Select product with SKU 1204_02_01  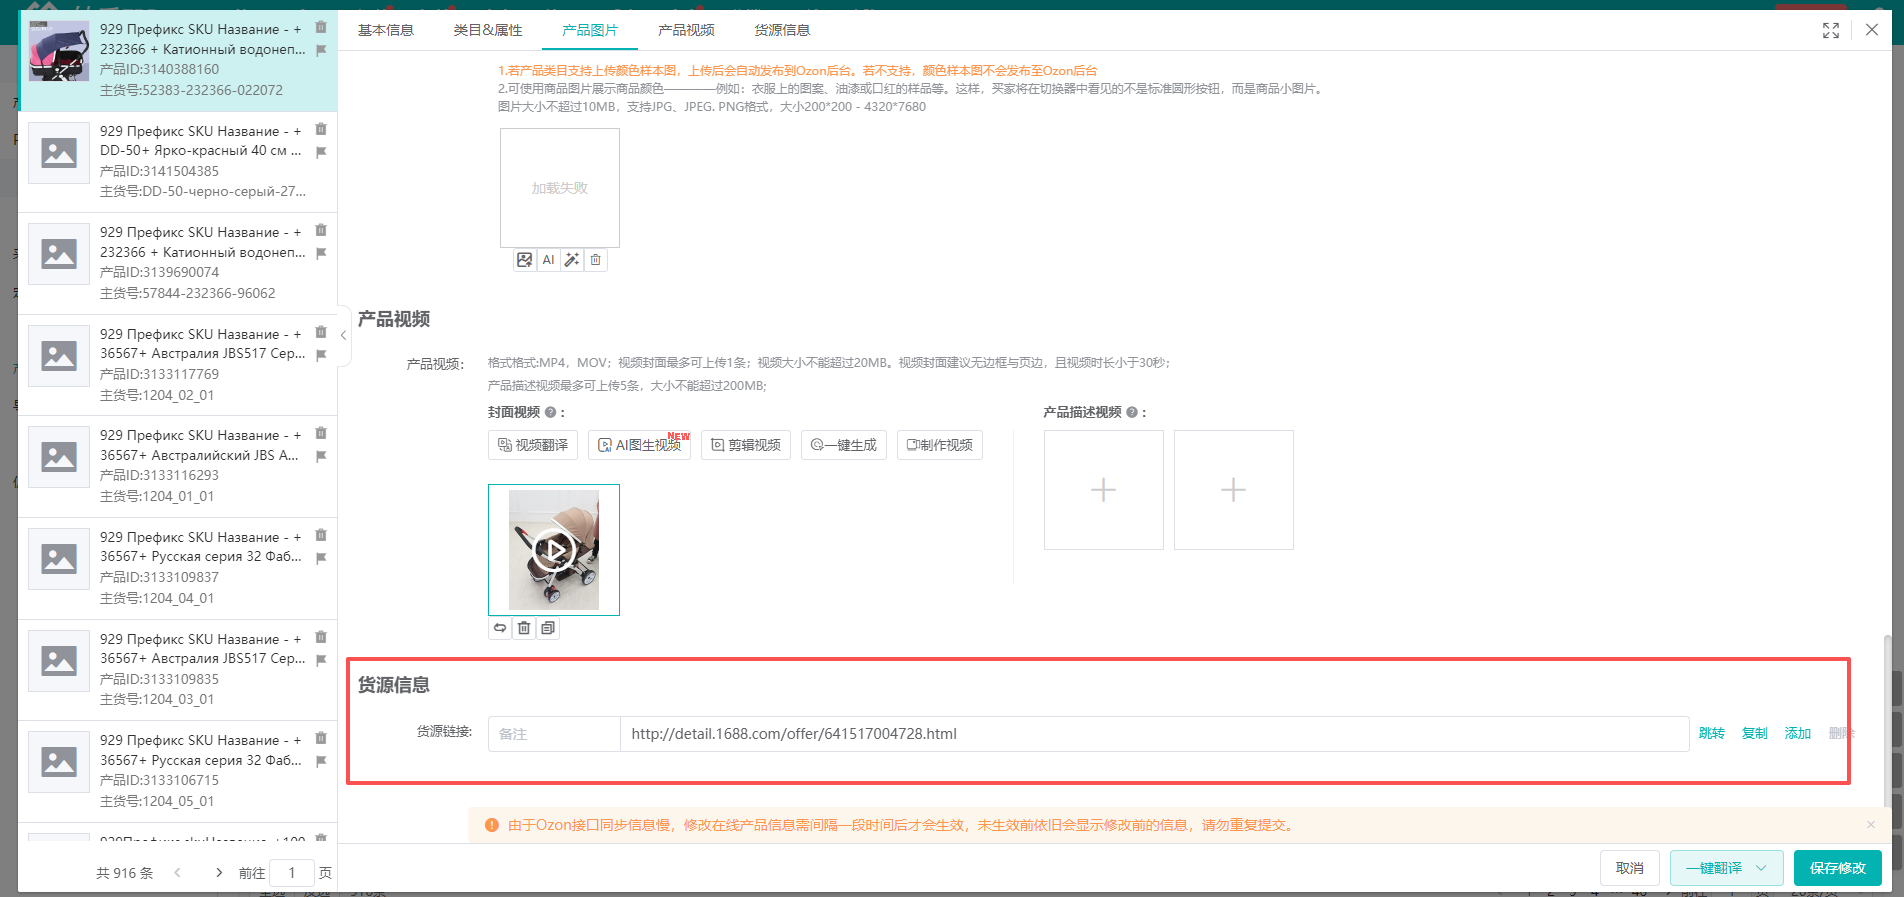coord(178,365)
